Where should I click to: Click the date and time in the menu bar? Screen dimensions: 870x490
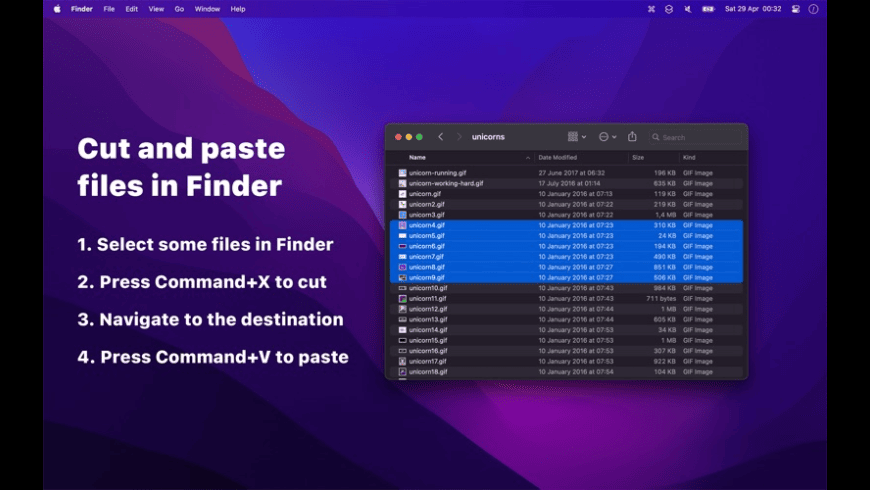[753, 9]
